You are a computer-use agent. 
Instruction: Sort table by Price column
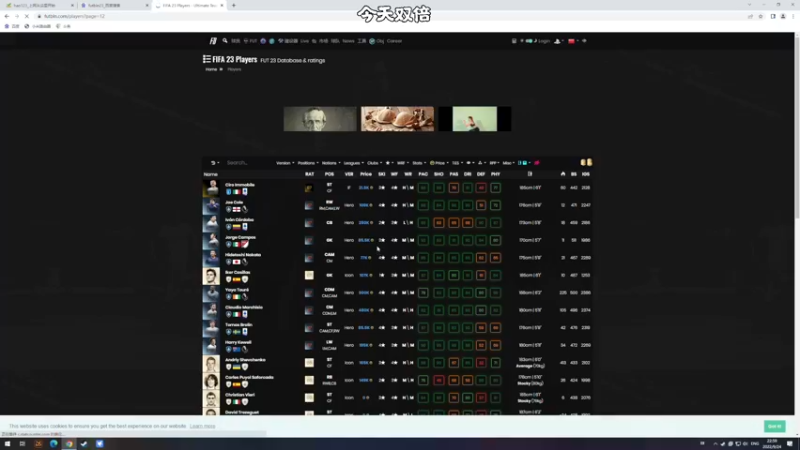(366, 174)
